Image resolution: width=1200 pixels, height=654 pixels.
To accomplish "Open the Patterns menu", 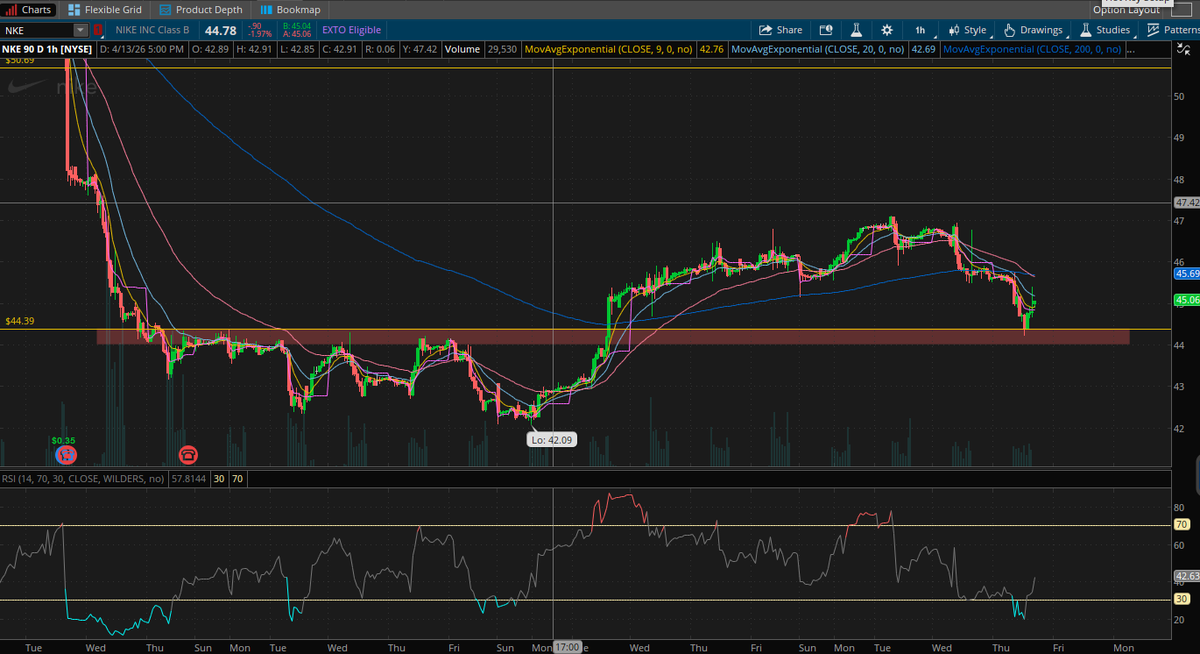I will pyautogui.click(x=1173, y=30).
